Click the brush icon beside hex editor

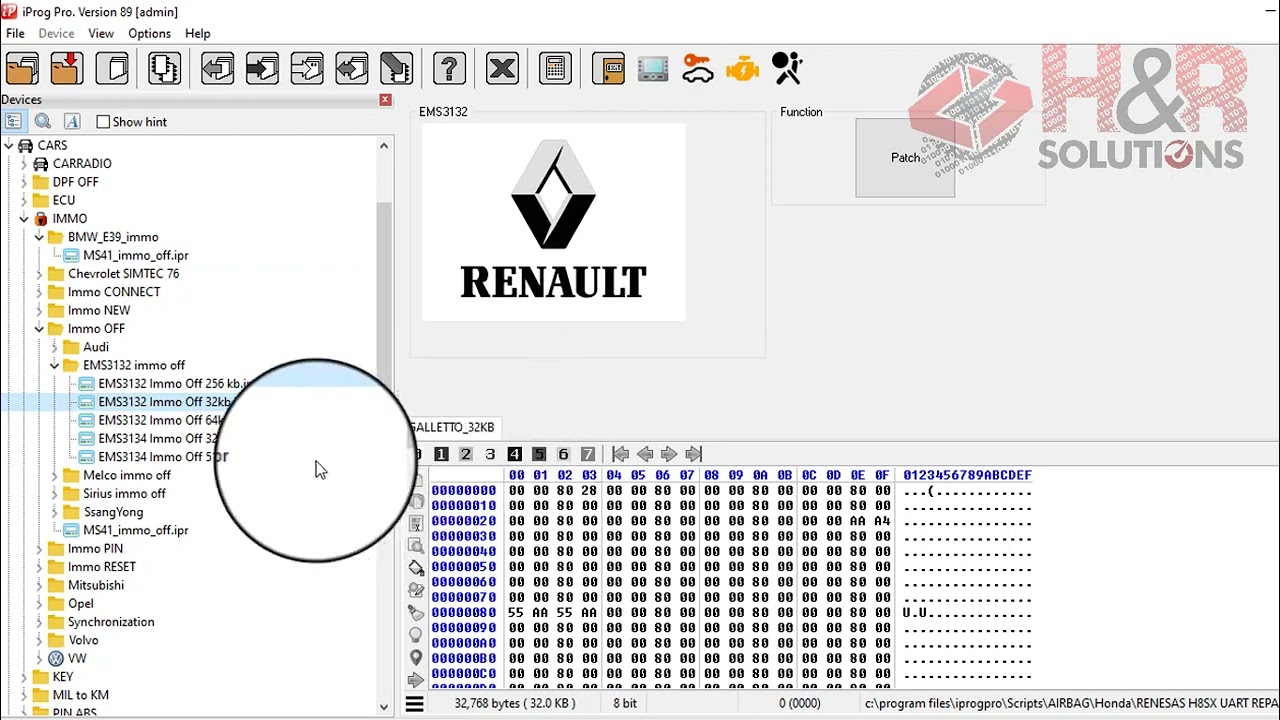click(x=416, y=612)
